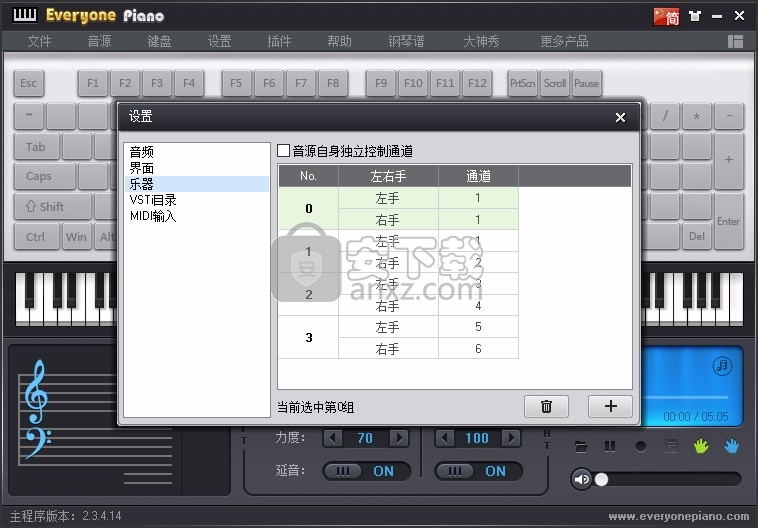Open the skin shirt icon in title bar
The height and width of the screenshot is (528, 758).
tap(695, 16)
